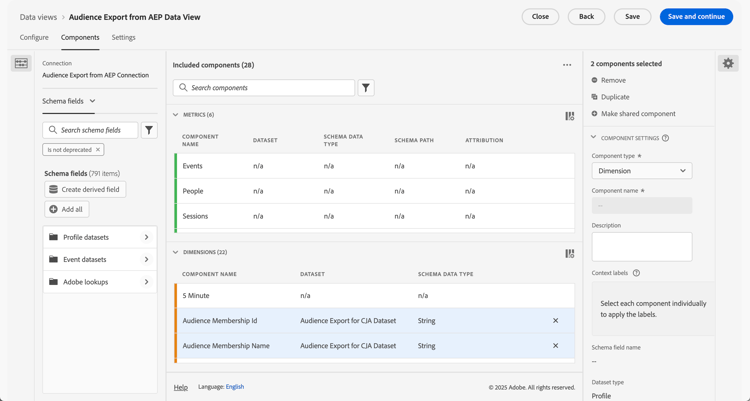This screenshot has height=401, width=750.
Task: Click the schema fields filter icon
Action: [x=149, y=130]
